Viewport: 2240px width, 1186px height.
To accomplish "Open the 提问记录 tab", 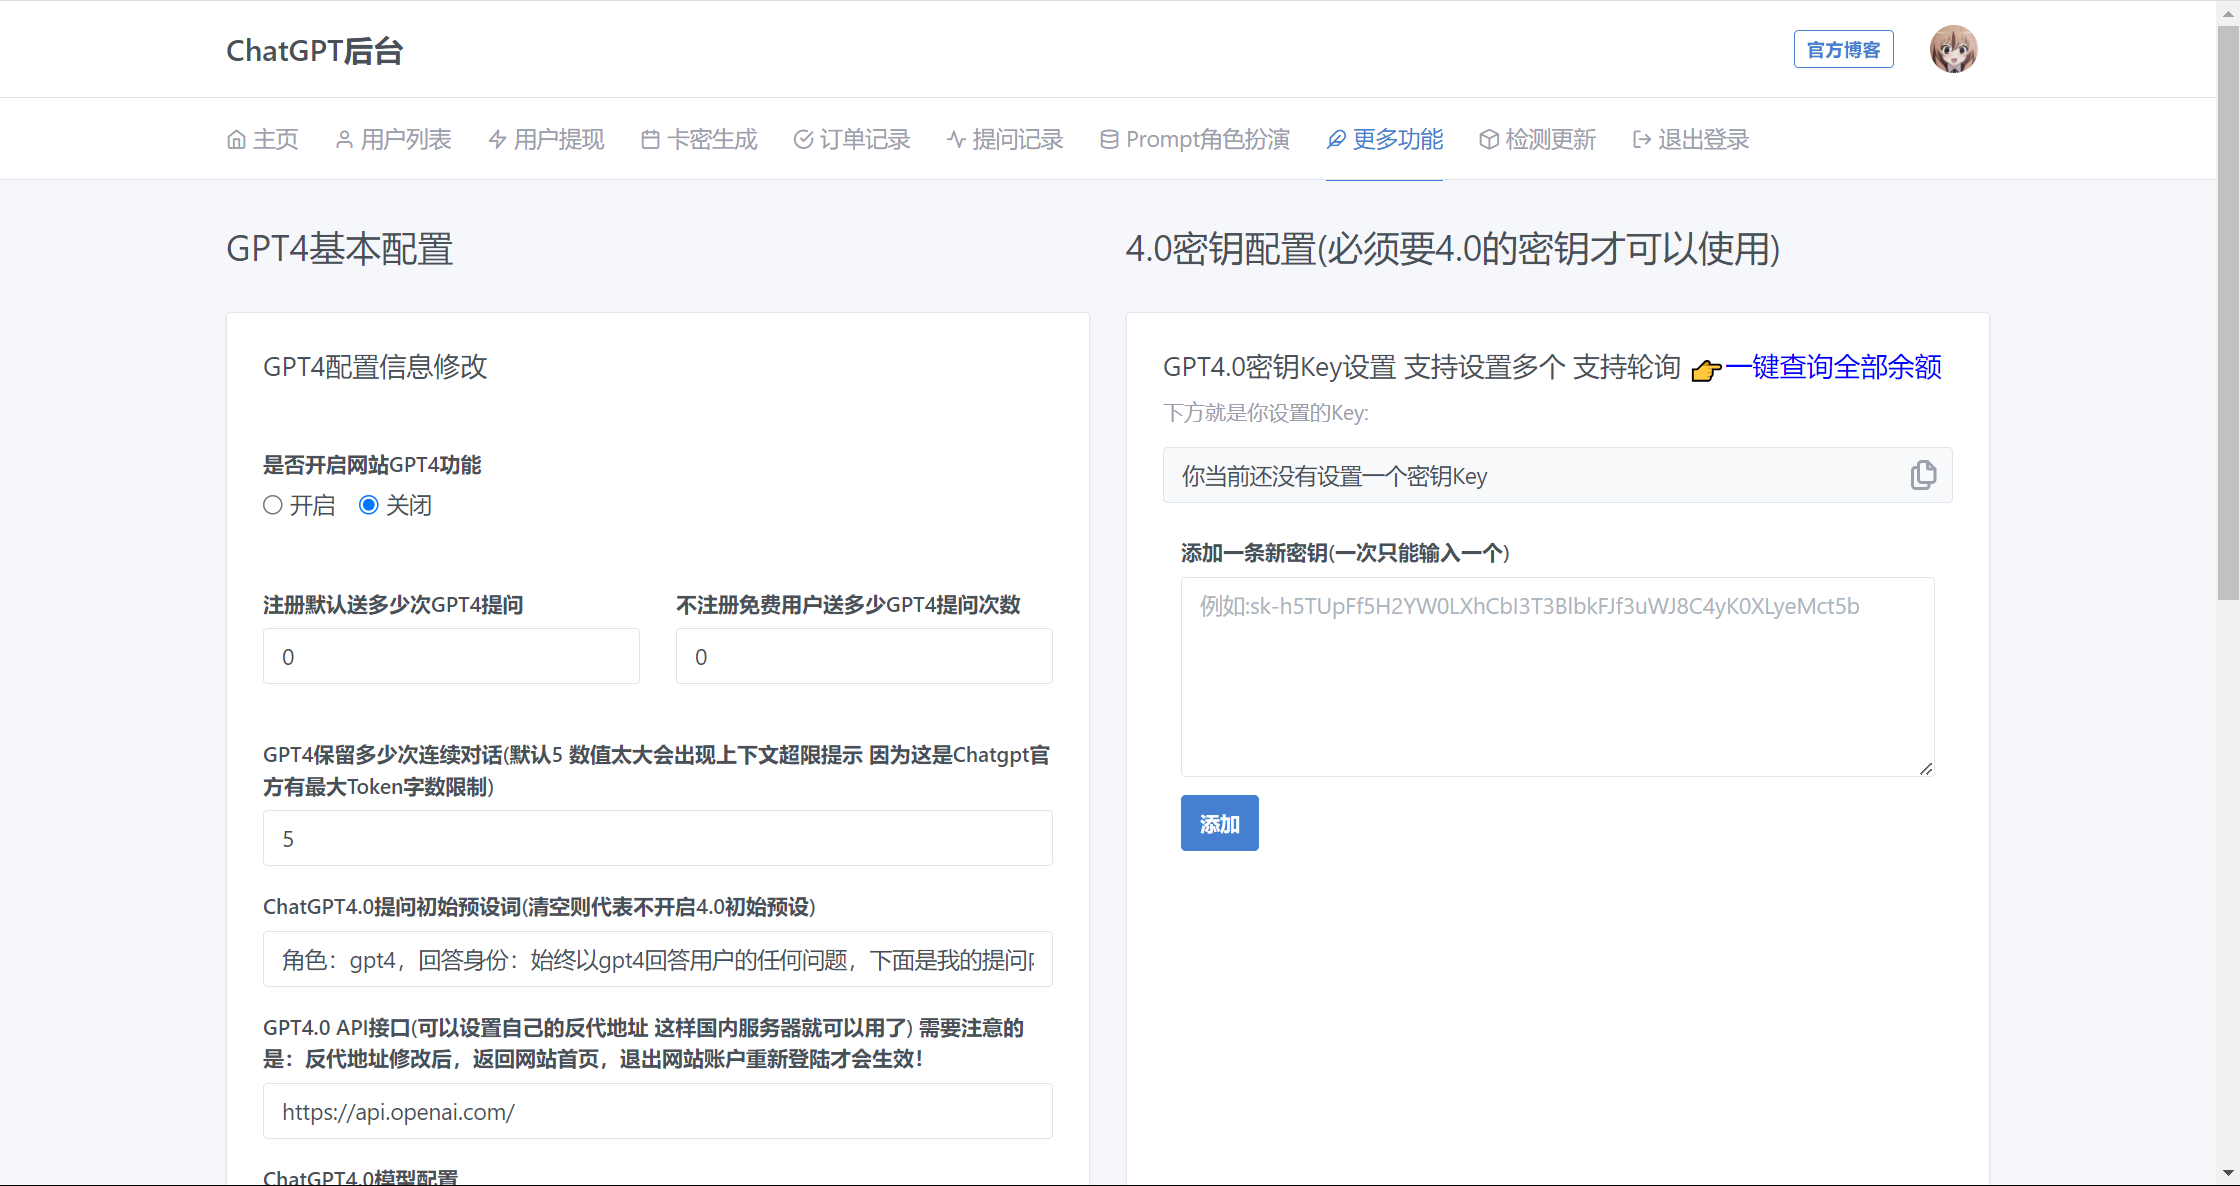I will coord(1005,140).
